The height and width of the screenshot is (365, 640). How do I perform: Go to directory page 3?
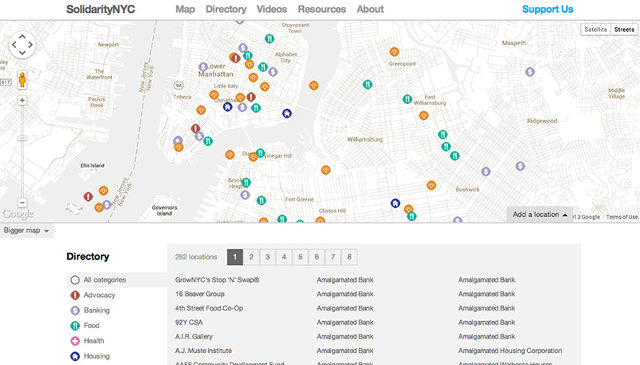267,257
